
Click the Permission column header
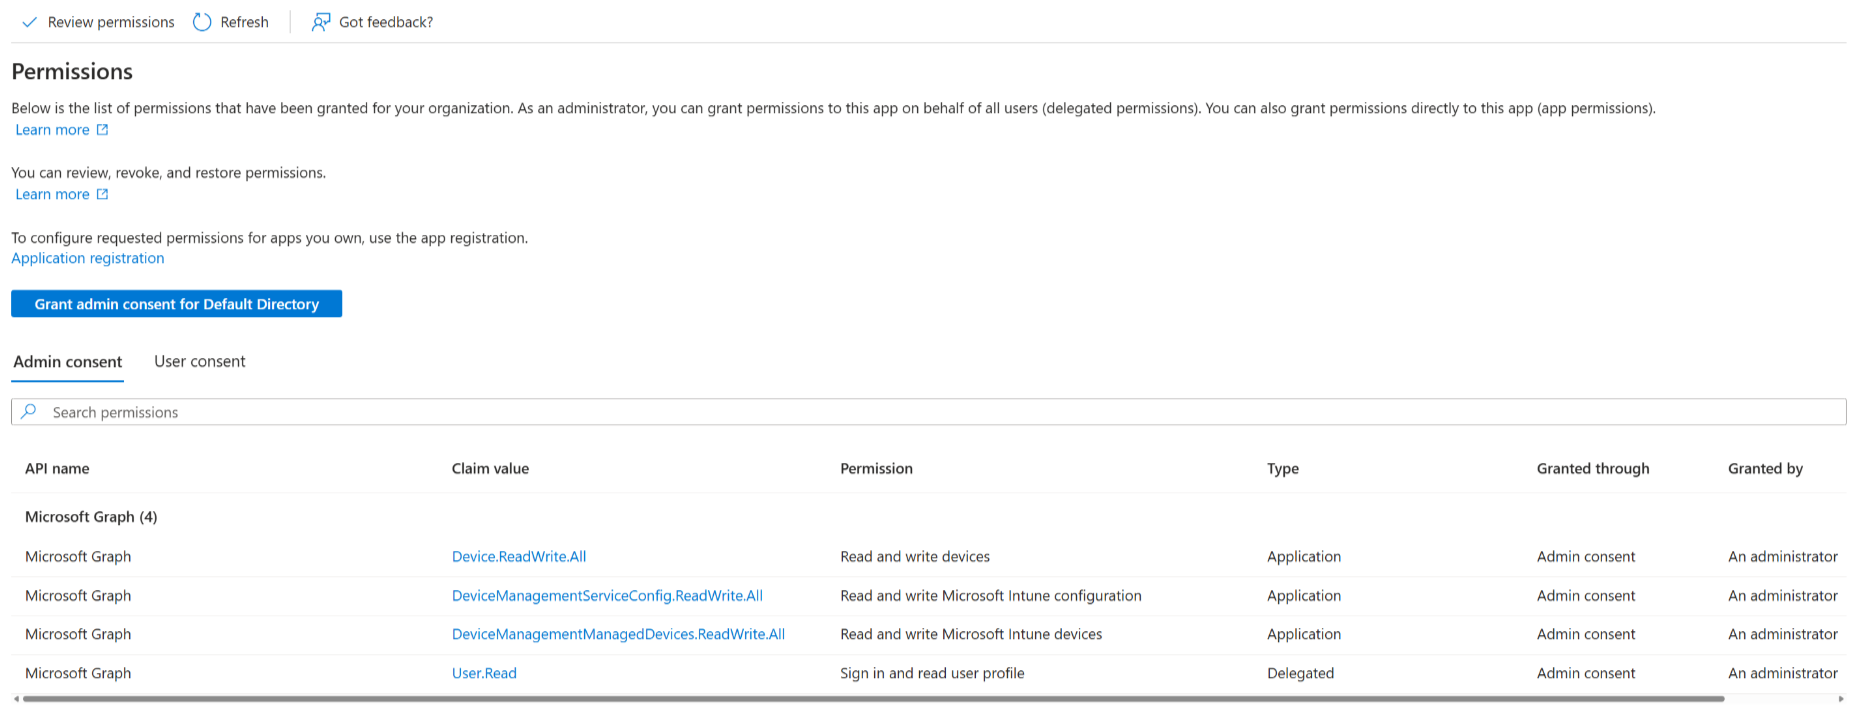tap(876, 468)
